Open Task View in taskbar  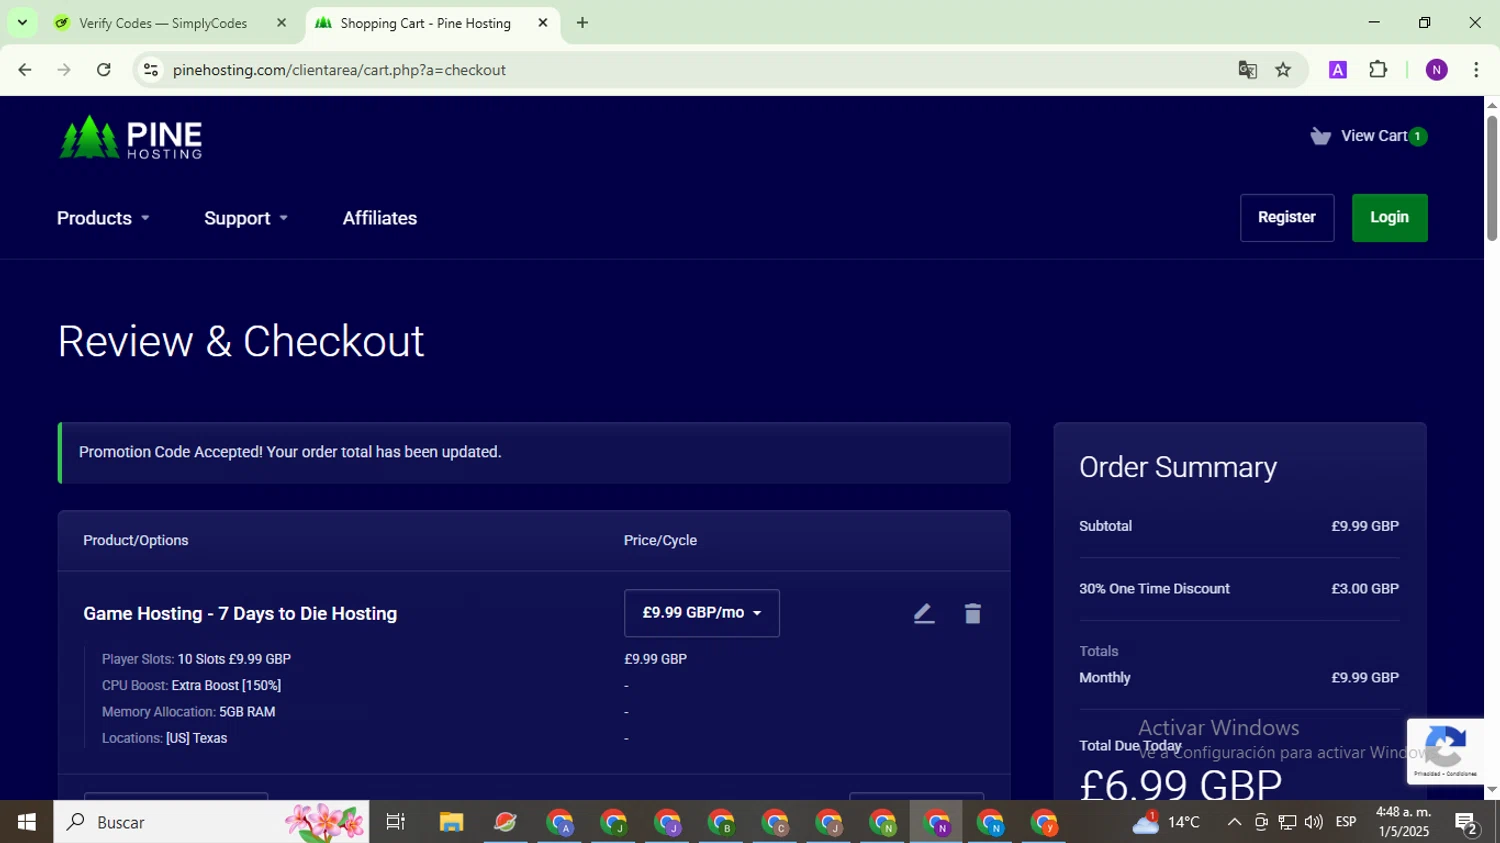396,822
